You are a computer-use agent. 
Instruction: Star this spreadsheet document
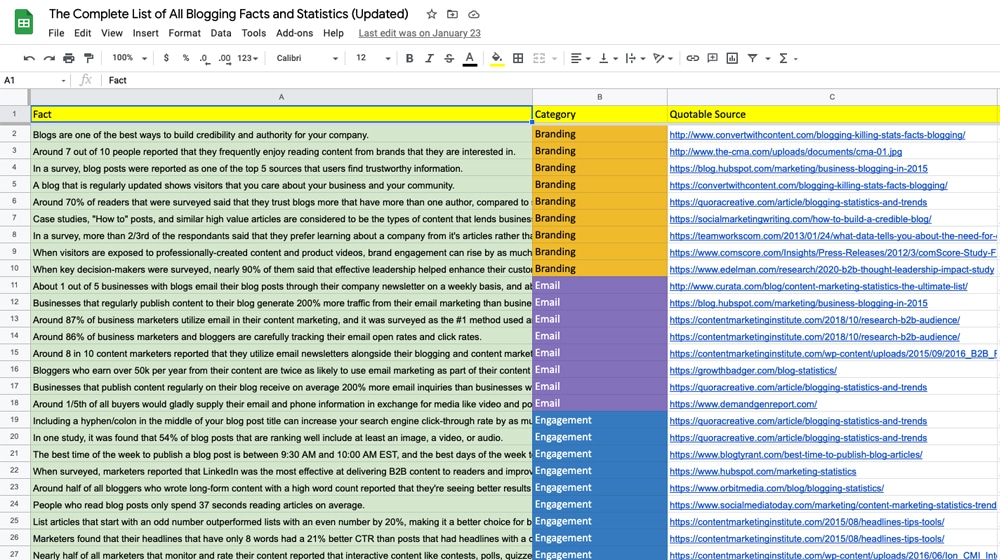pyautogui.click(x=432, y=14)
